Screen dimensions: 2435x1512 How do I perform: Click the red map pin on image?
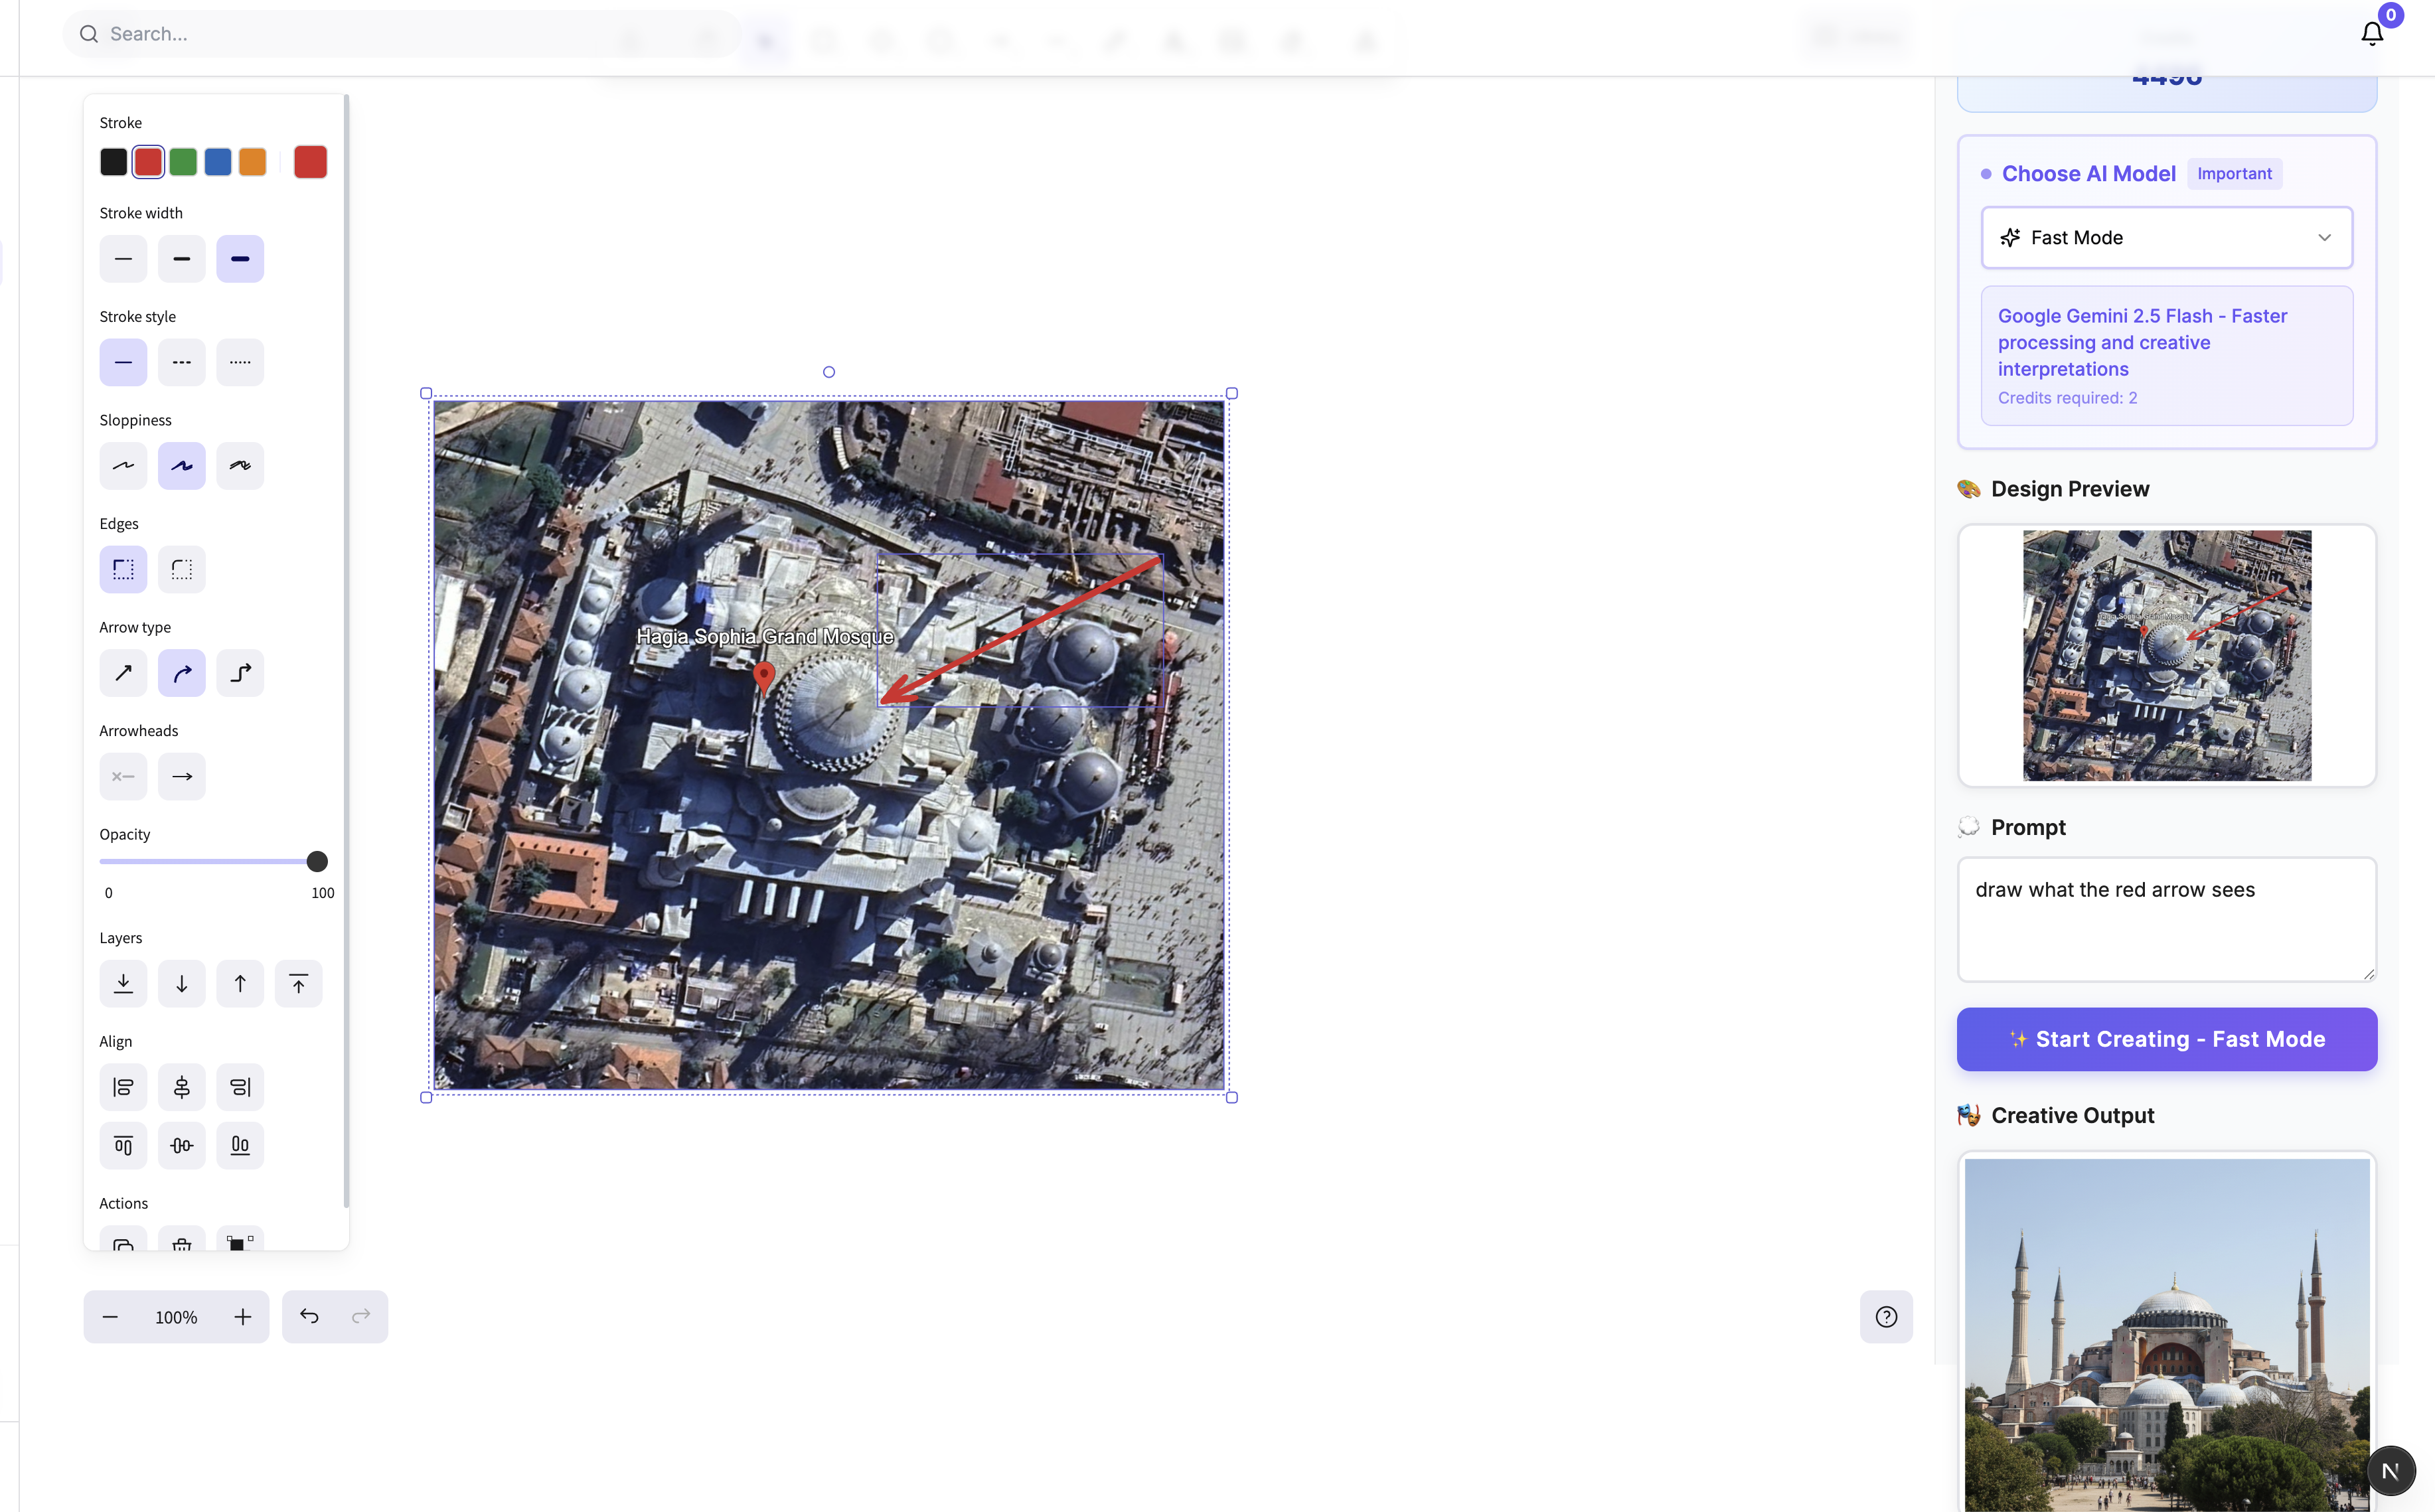764,677
